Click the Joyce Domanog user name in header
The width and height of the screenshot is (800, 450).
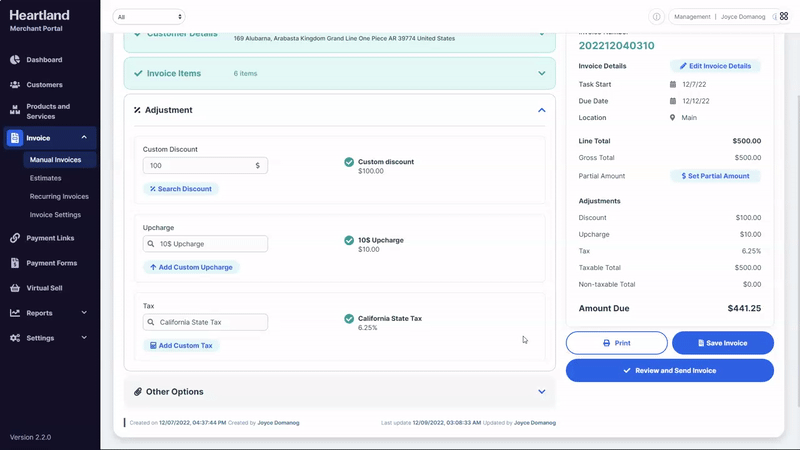(x=743, y=17)
